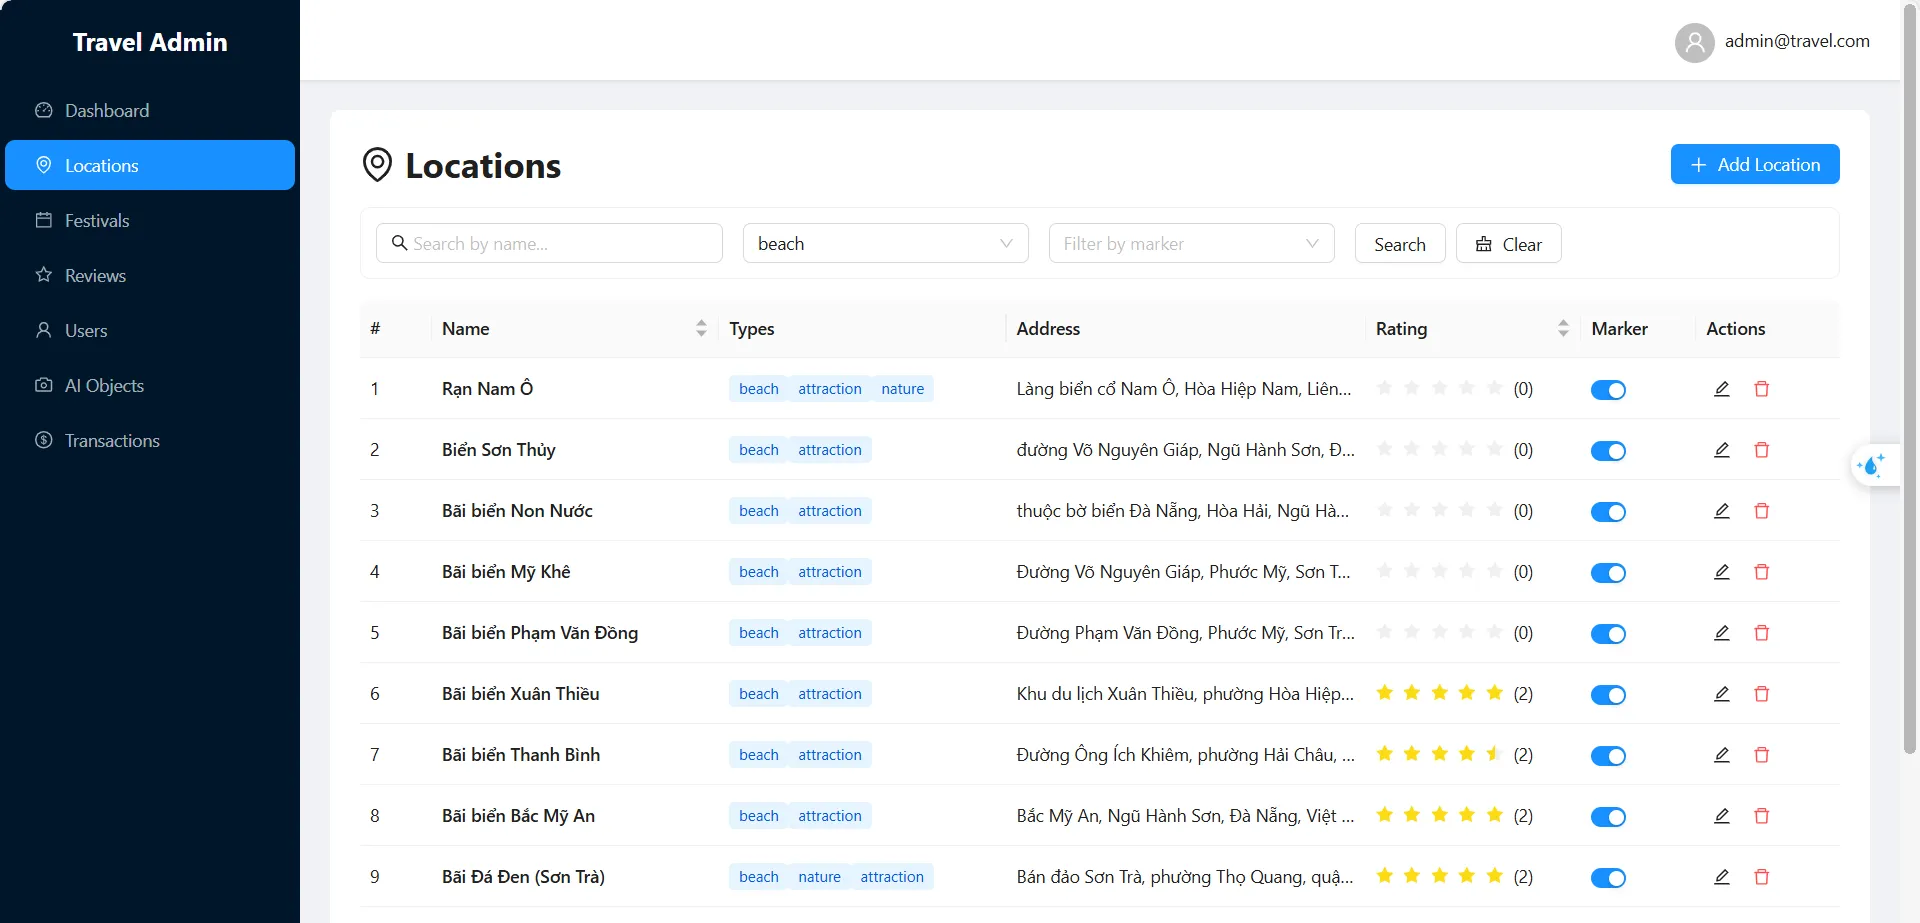Click the edit pencil for Biển Sơn Thủy
This screenshot has height=923, width=1920.
(1722, 450)
